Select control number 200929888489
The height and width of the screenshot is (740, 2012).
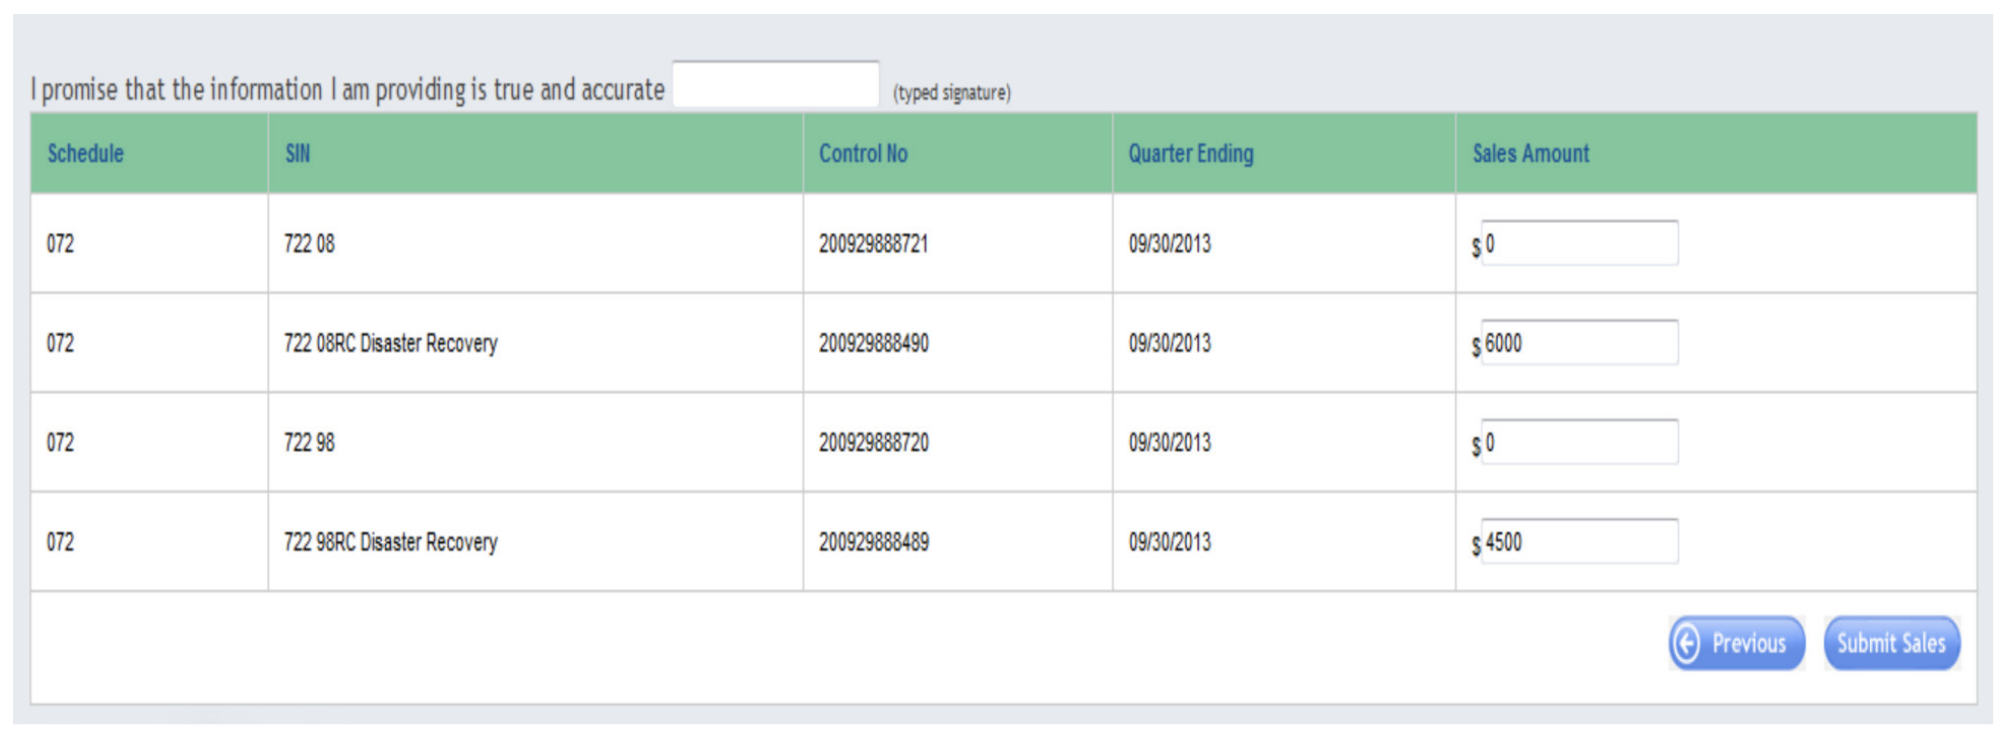[873, 542]
